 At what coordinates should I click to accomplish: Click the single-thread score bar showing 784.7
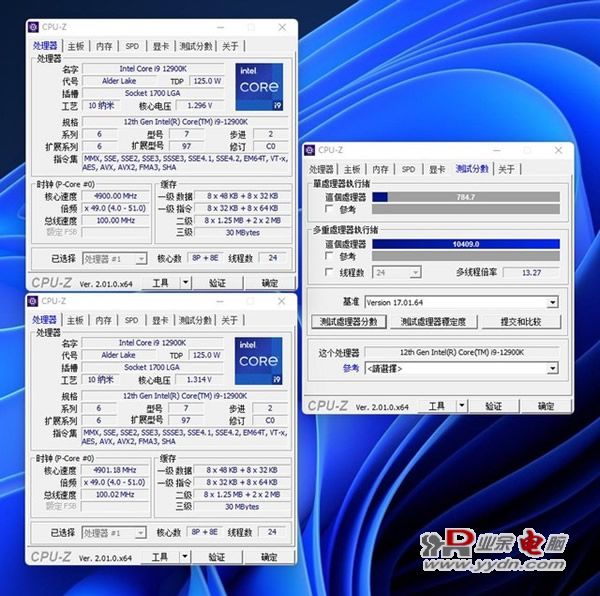click(466, 197)
